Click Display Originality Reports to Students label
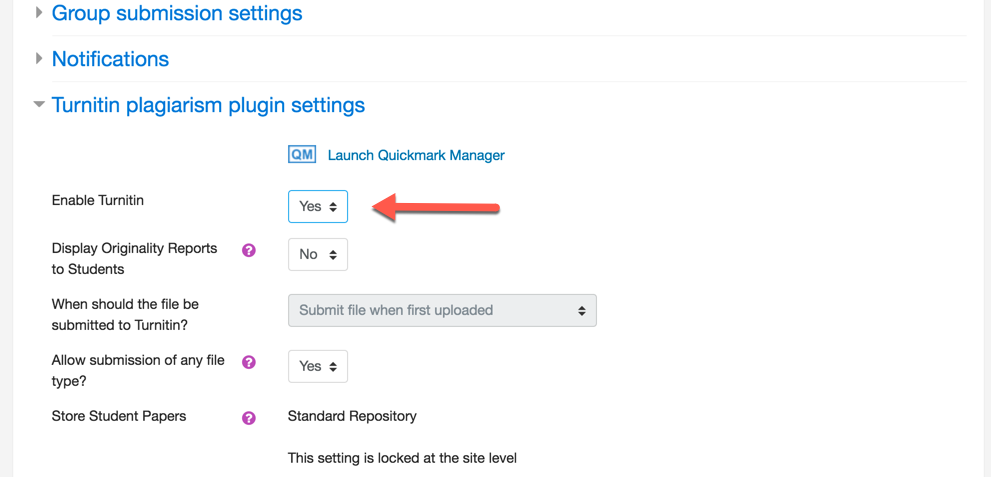Viewport: 991px width, 477px height. click(x=135, y=258)
